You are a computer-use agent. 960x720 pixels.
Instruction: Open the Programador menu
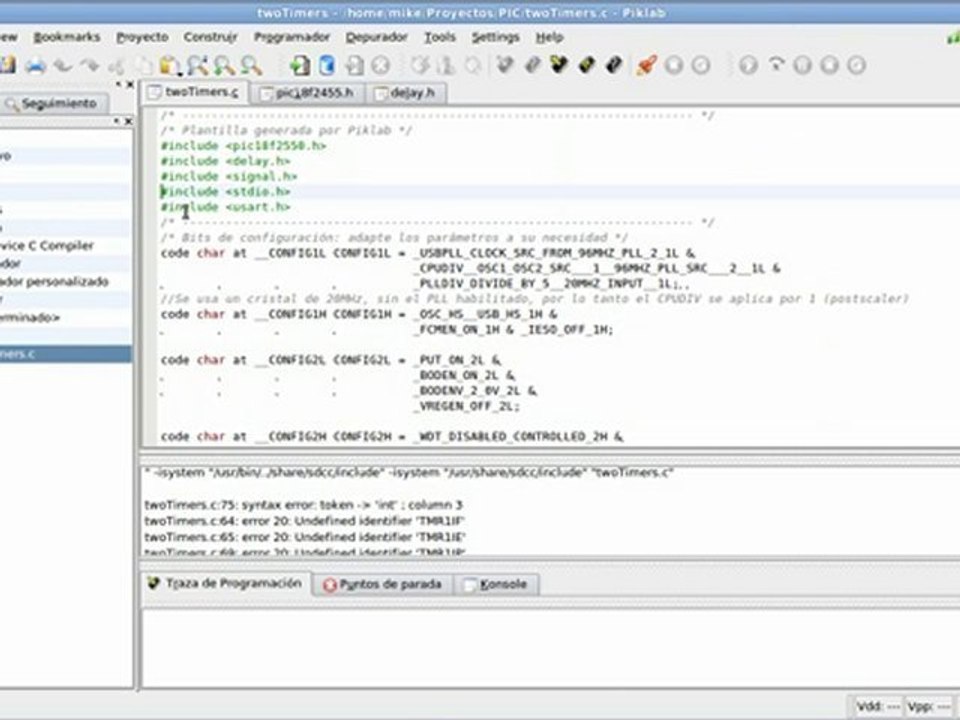coord(291,37)
